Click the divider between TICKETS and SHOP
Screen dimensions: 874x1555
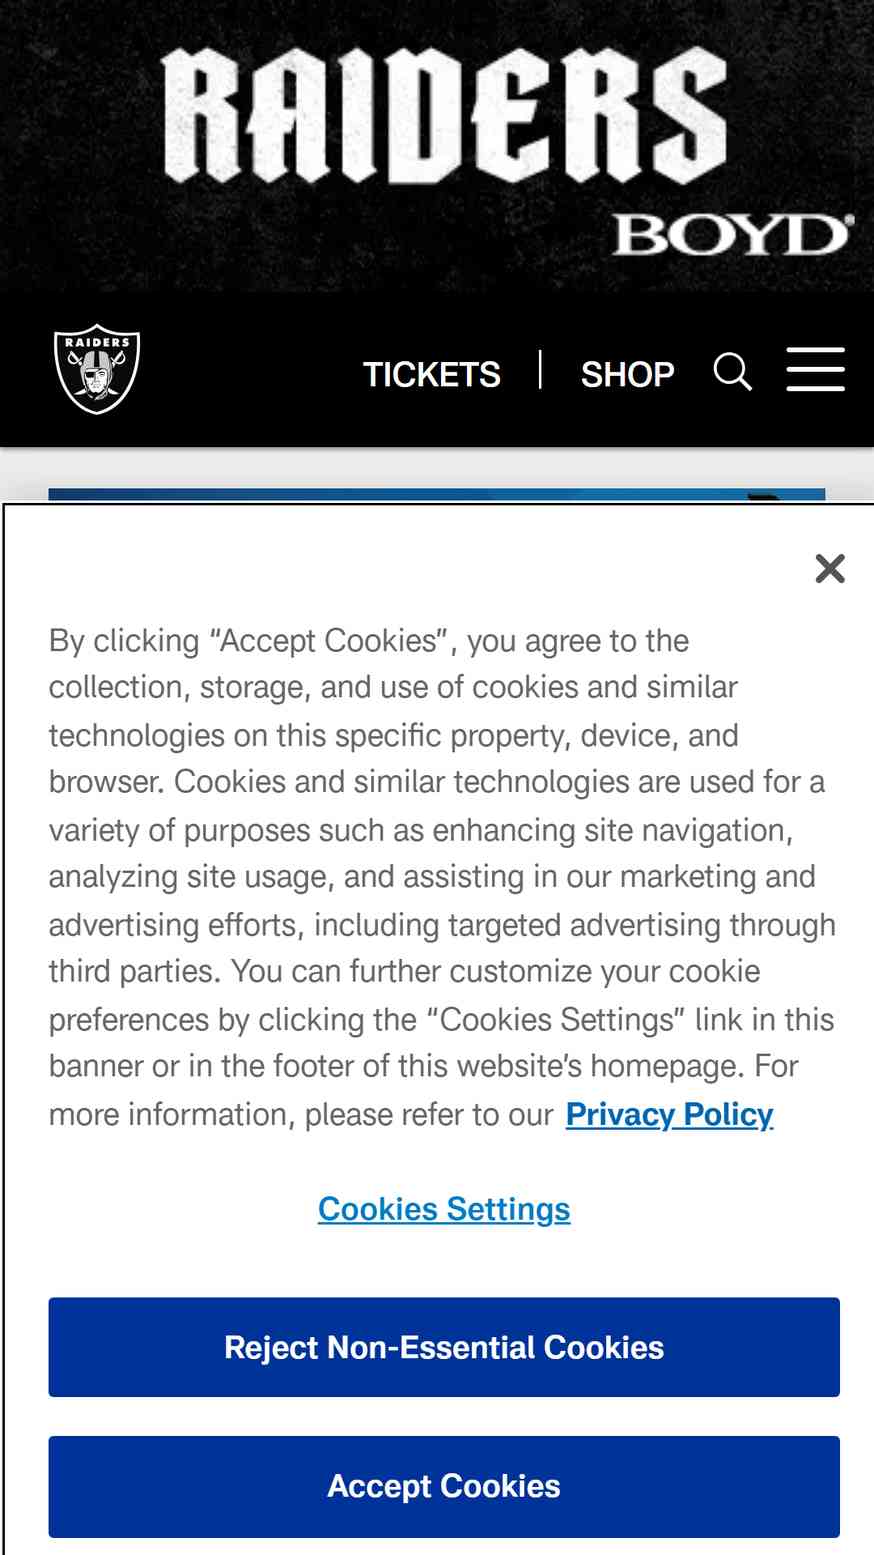[x=540, y=370]
